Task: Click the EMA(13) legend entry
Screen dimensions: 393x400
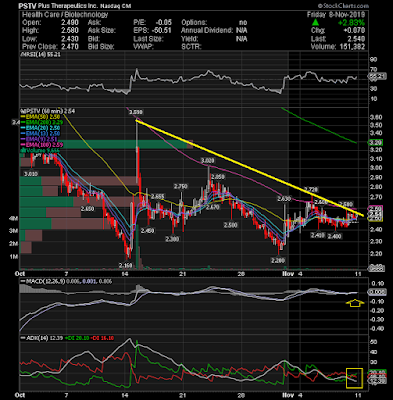Action: 40,134
